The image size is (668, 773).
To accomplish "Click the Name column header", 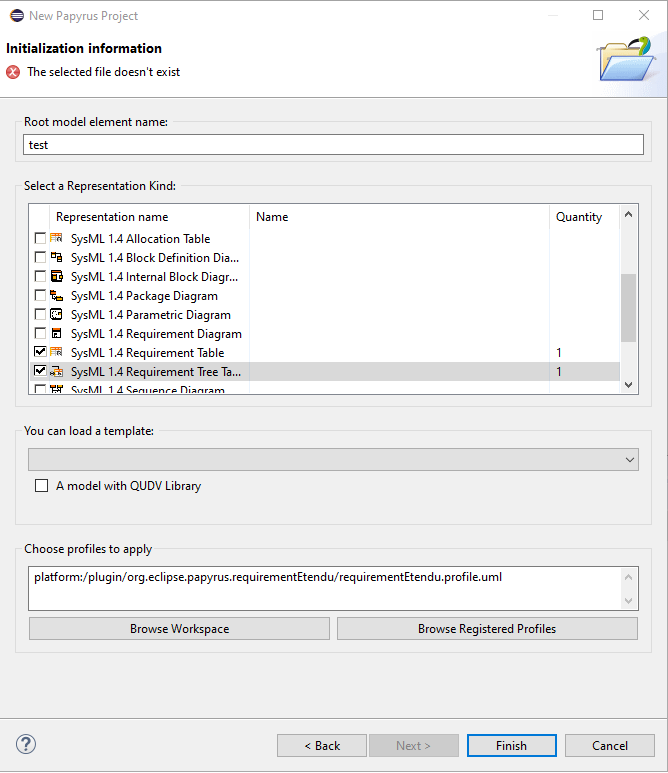I will click(399, 217).
